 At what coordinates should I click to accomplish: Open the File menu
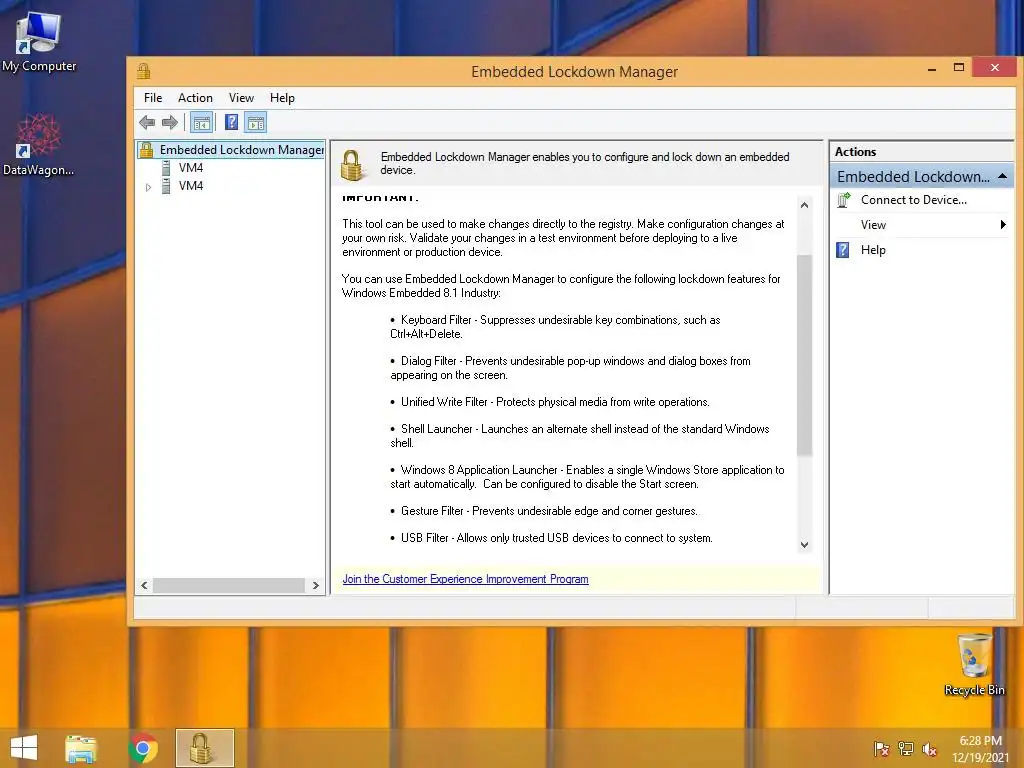153,98
